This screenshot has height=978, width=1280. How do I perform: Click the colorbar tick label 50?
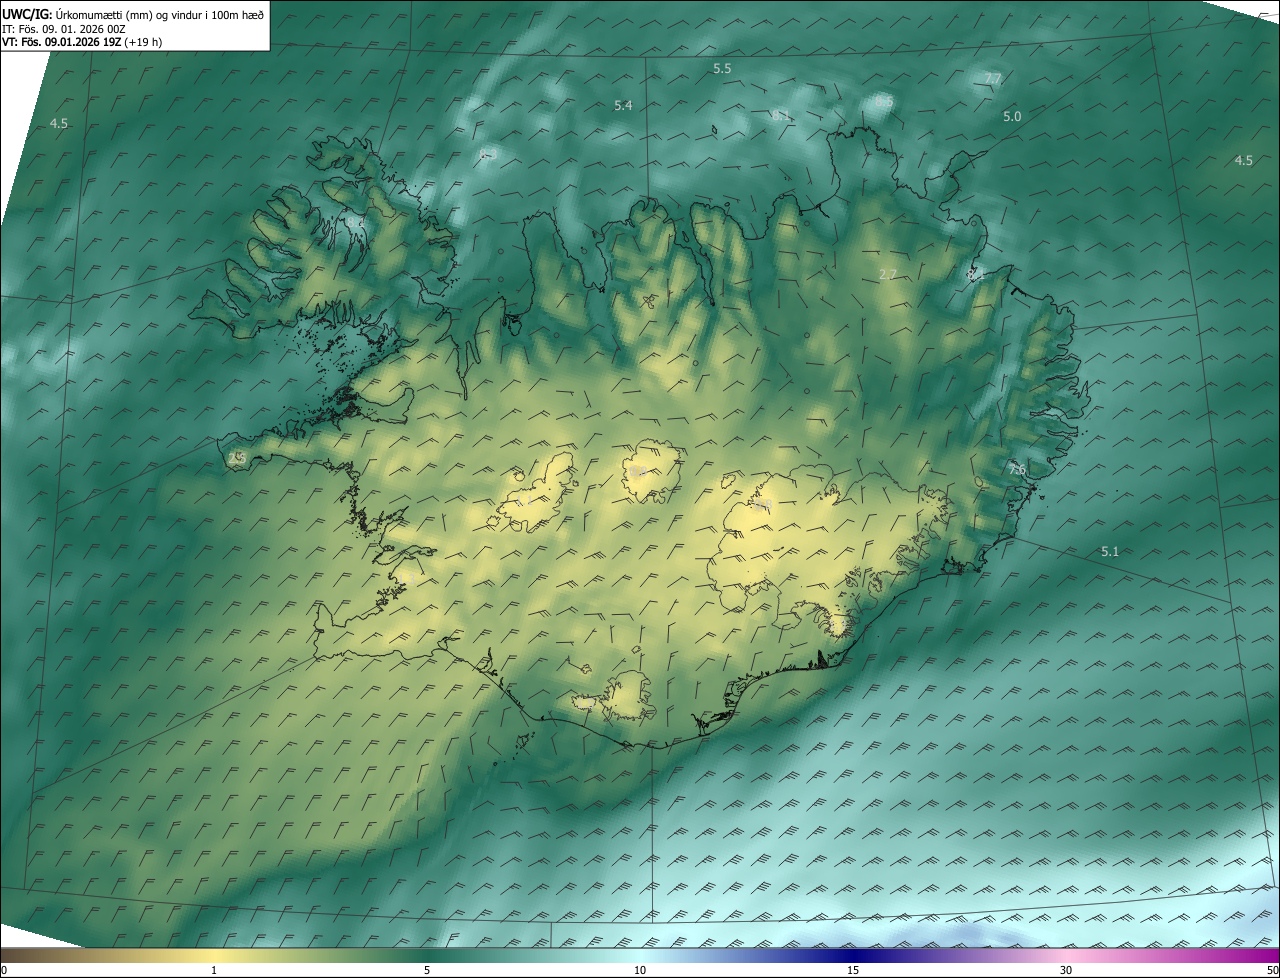tap(1271, 970)
